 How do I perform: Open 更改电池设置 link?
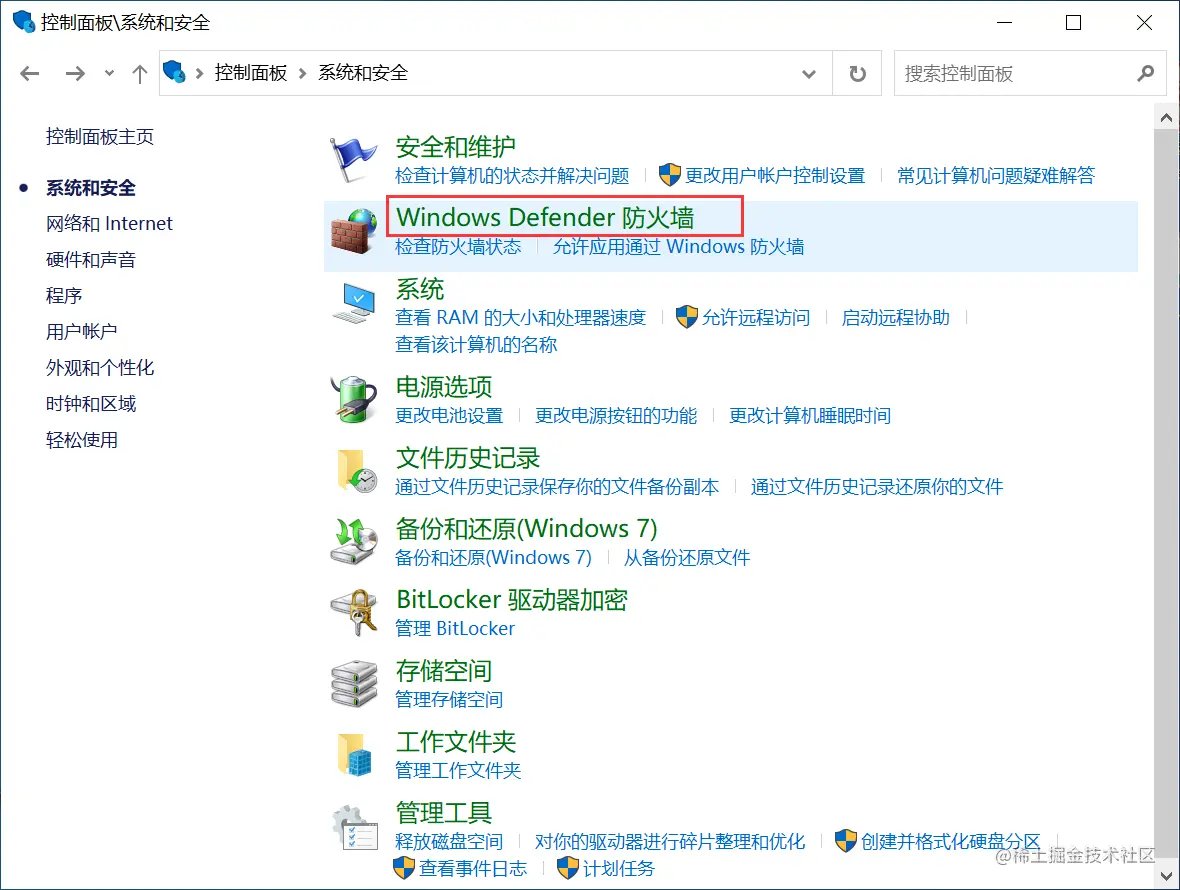(449, 415)
